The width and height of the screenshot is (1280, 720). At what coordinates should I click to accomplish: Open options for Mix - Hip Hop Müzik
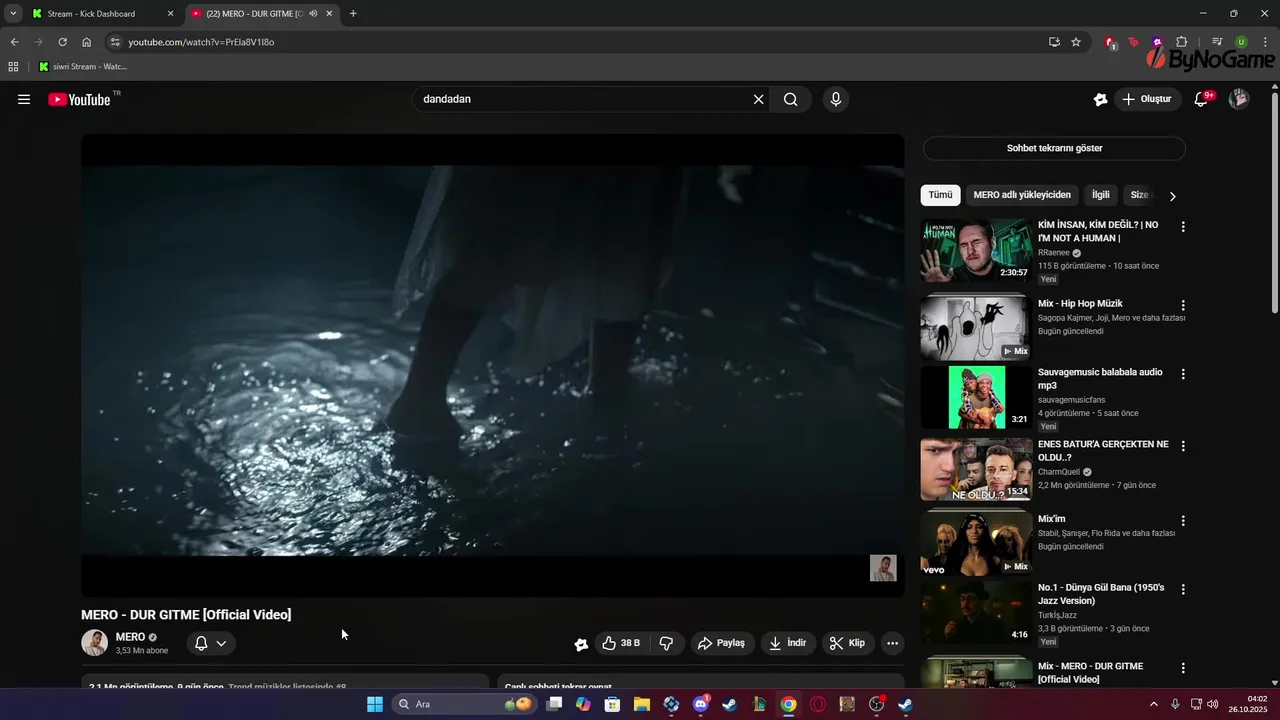1183,305
